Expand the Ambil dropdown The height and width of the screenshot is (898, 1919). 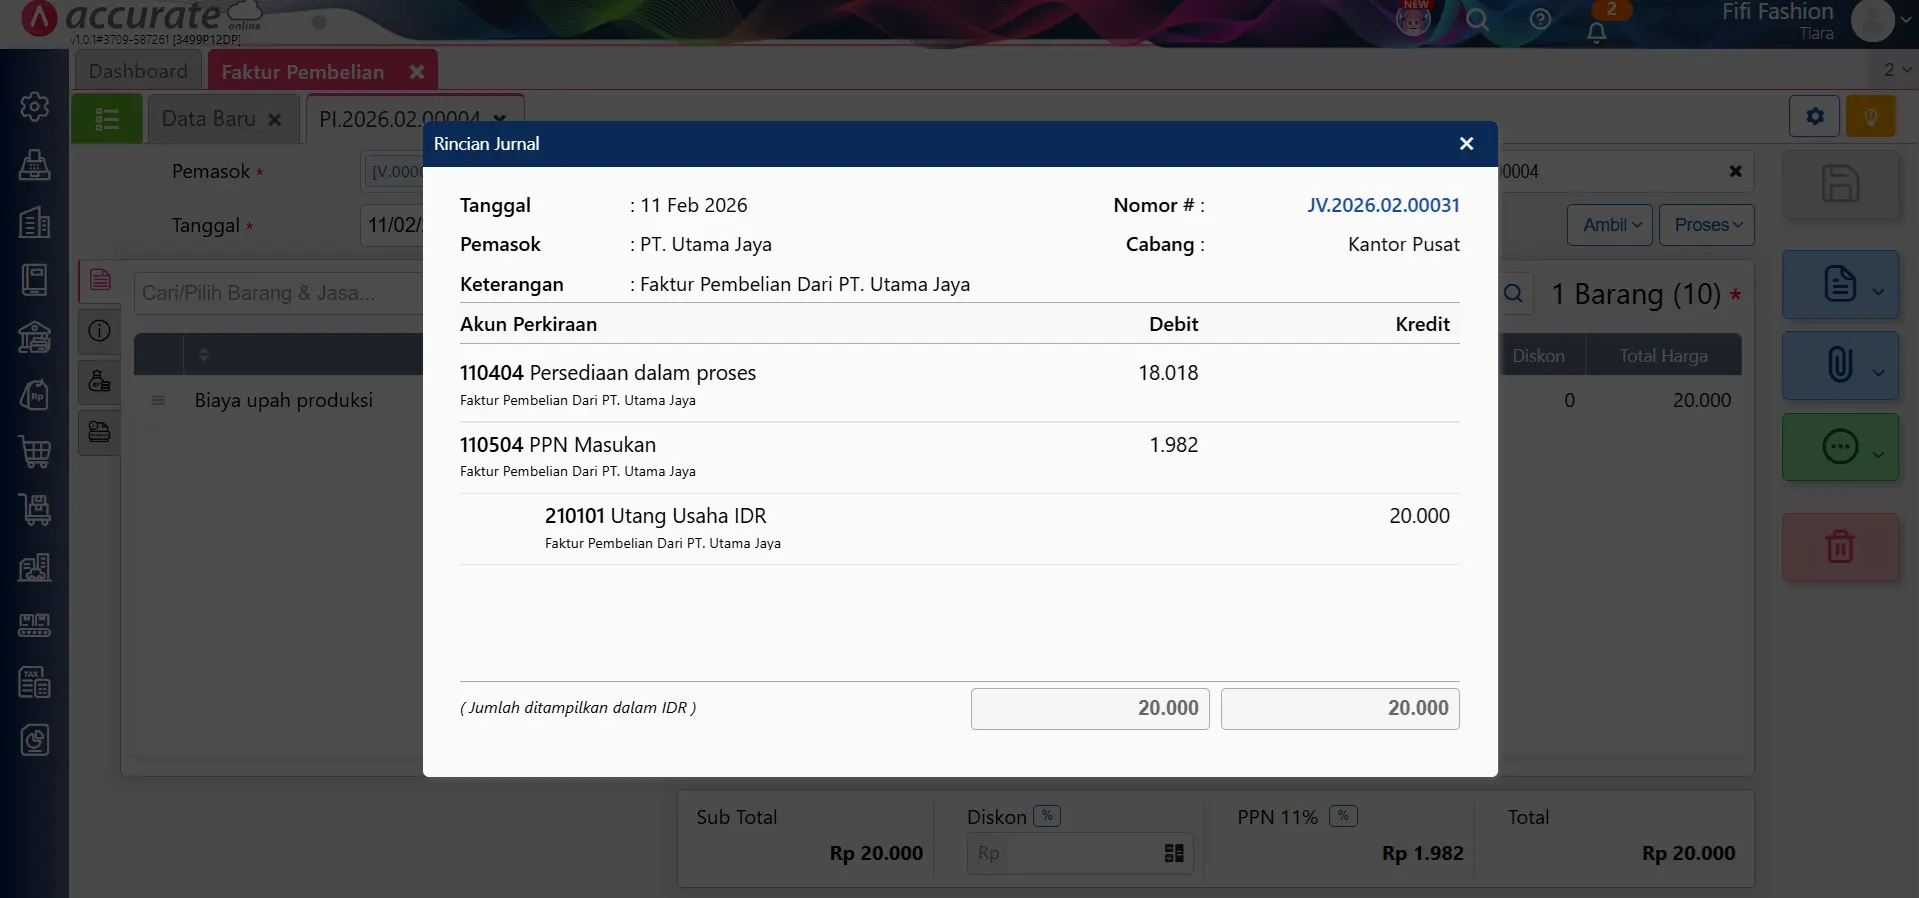click(1610, 225)
